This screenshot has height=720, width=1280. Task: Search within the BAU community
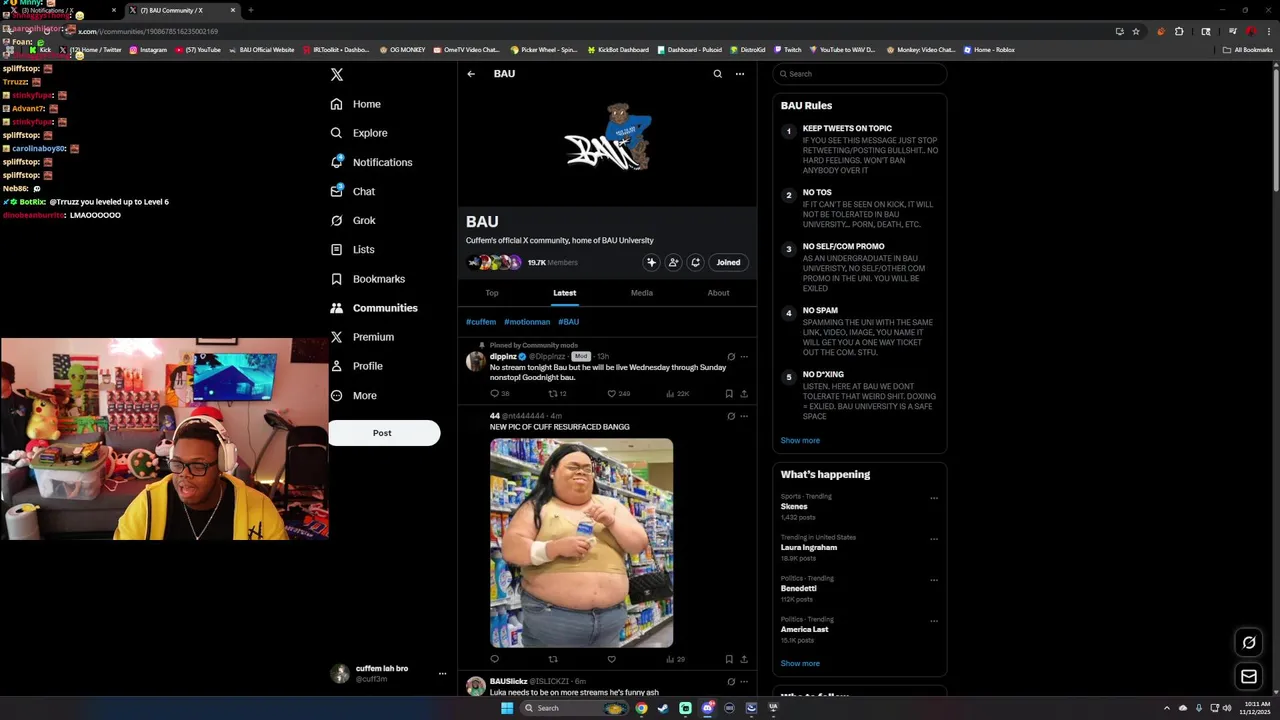pyautogui.click(x=717, y=74)
